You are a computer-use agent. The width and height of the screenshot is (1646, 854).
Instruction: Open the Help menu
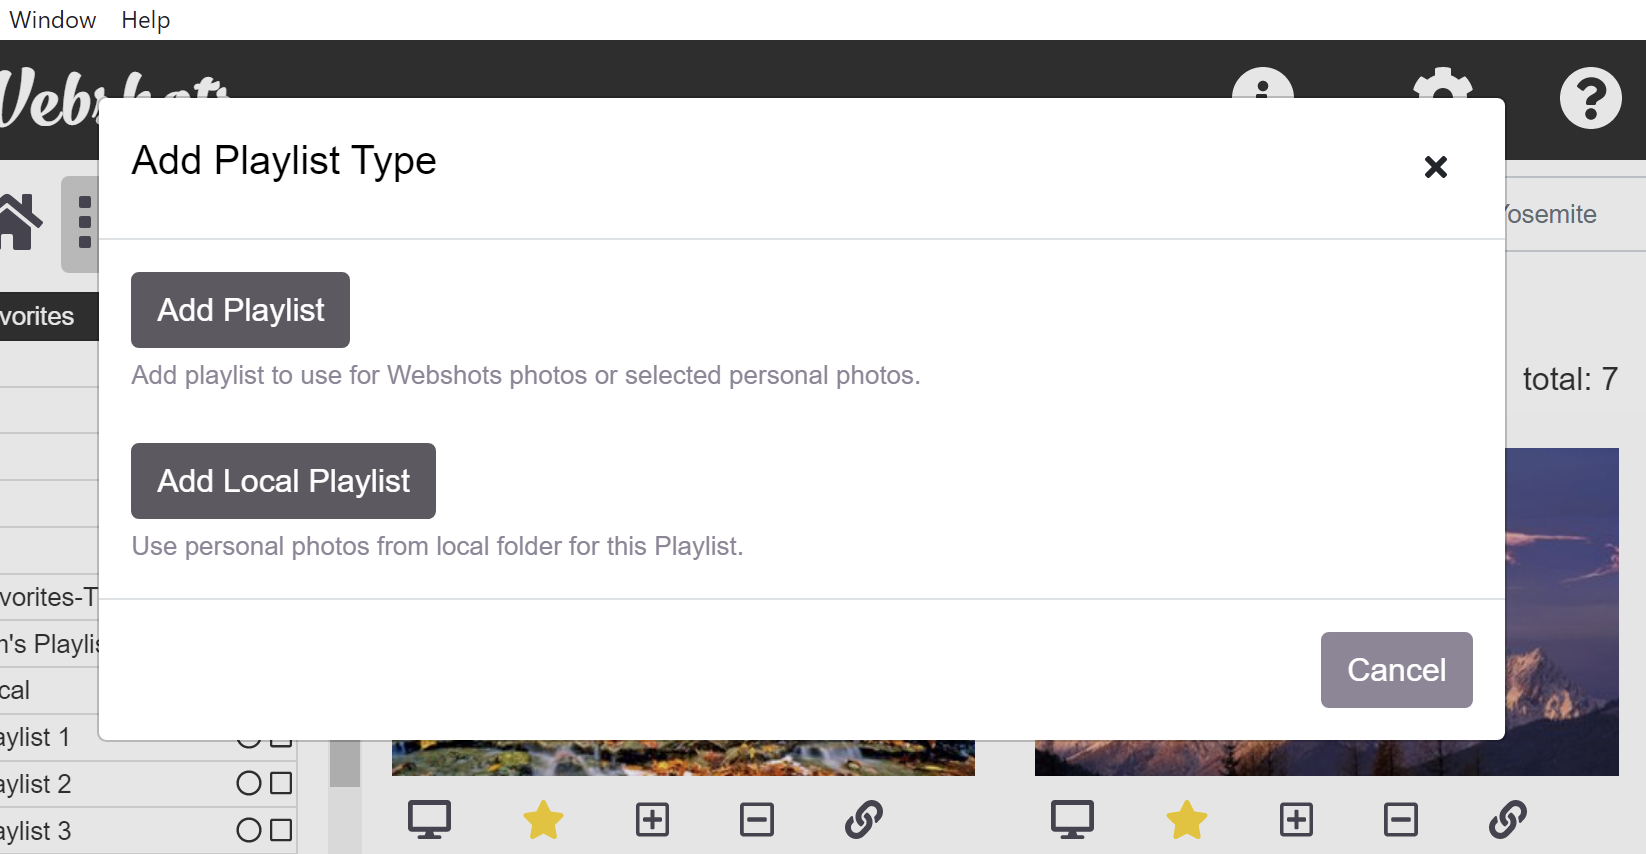pyautogui.click(x=145, y=20)
